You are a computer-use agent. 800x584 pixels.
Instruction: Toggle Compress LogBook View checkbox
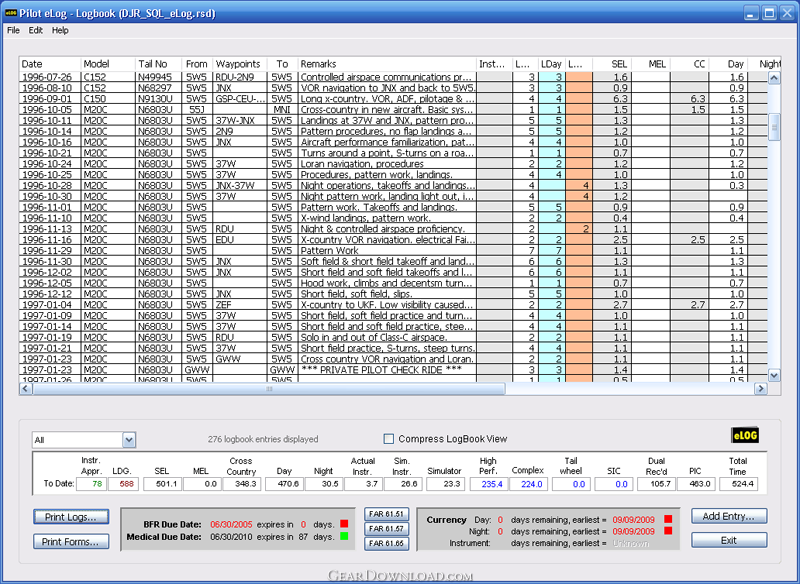click(389, 439)
